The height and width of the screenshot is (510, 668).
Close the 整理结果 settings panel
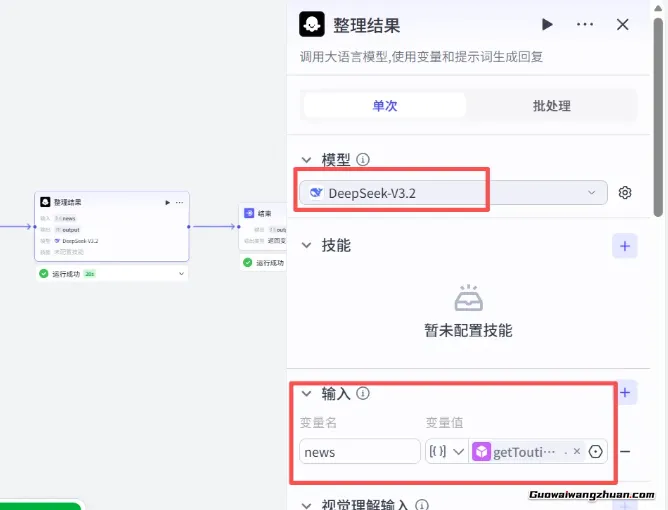pyautogui.click(x=622, y=24)
